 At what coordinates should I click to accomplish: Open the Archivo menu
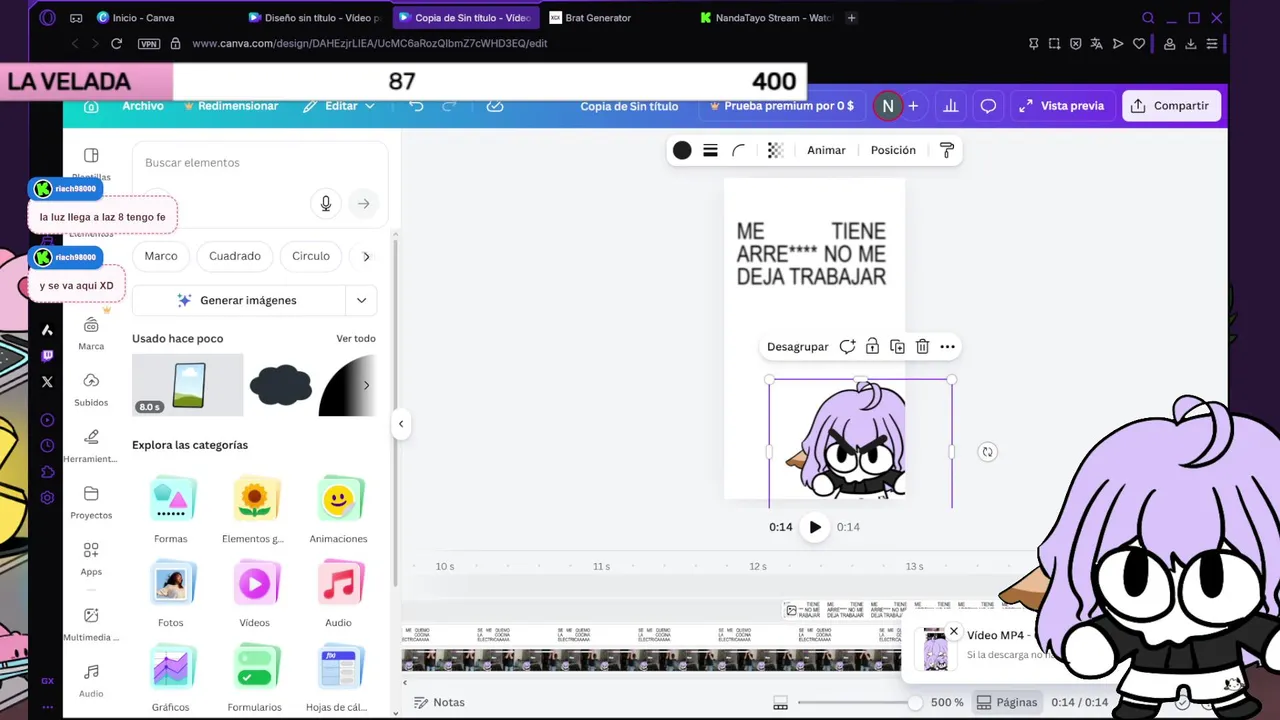pyautogui.click(x=143, y=106)
